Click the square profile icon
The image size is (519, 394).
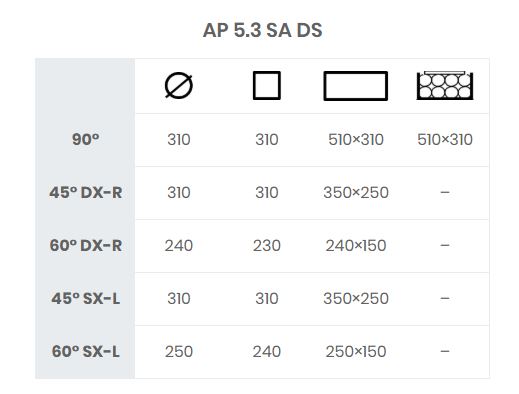(x=267, y=85)
